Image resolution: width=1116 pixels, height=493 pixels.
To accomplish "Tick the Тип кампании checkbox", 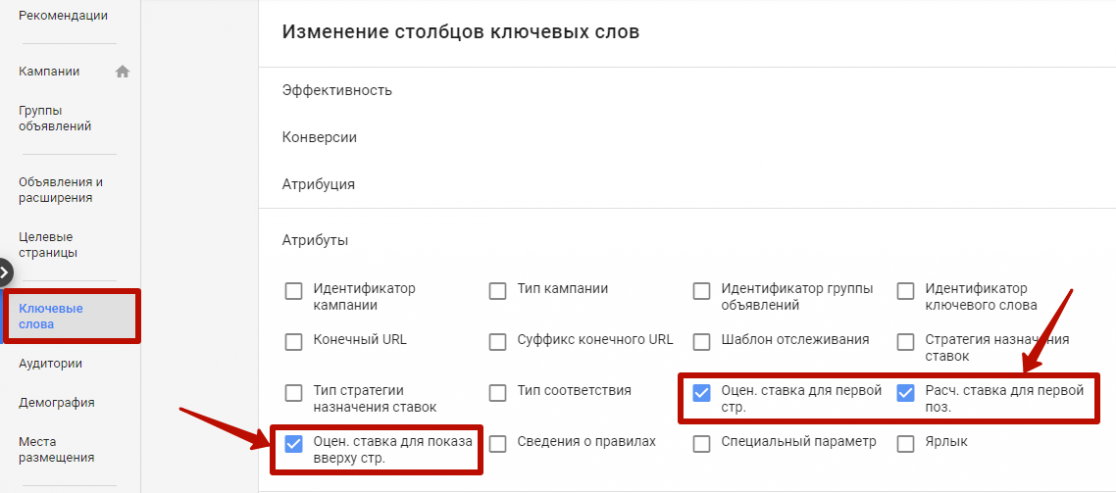I will click(498, 292).
